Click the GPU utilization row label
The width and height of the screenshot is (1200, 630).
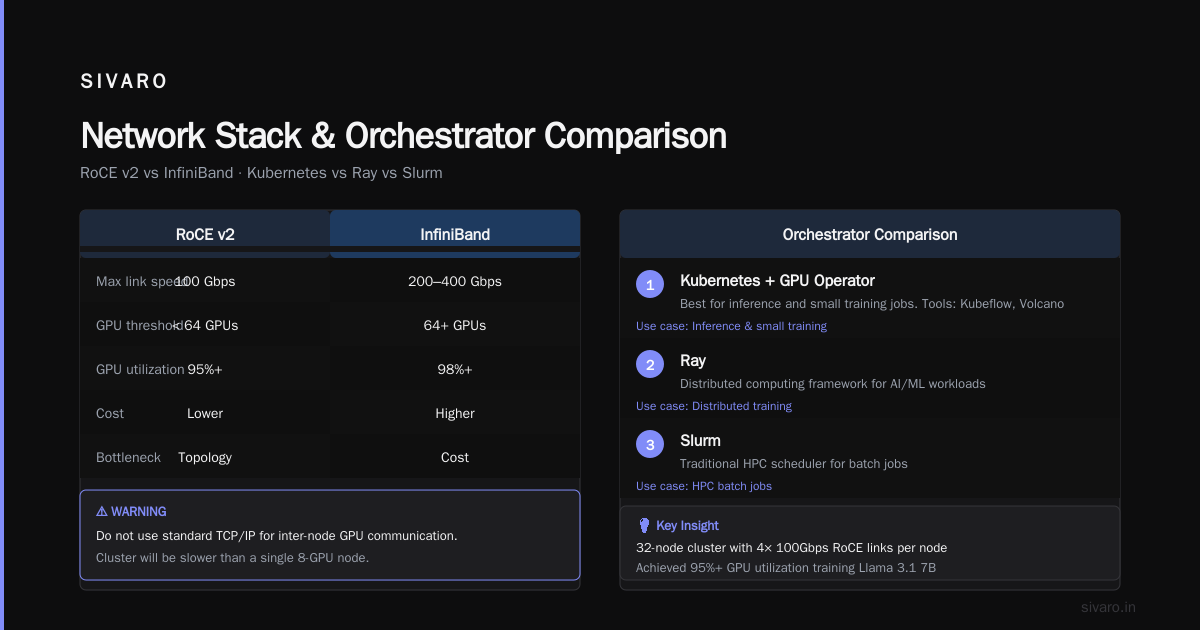[x=140, y=369]
